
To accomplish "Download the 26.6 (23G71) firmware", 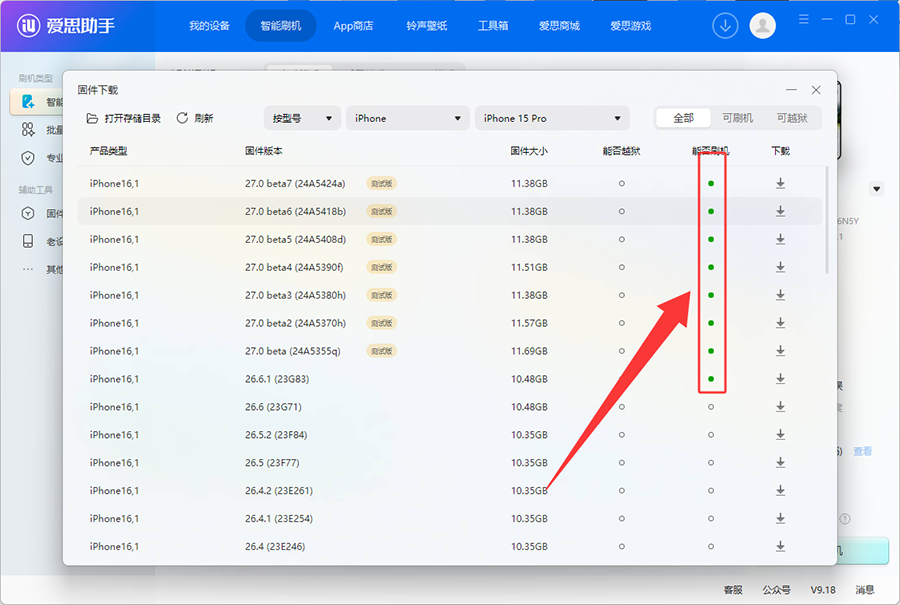I will coord(780,406).
